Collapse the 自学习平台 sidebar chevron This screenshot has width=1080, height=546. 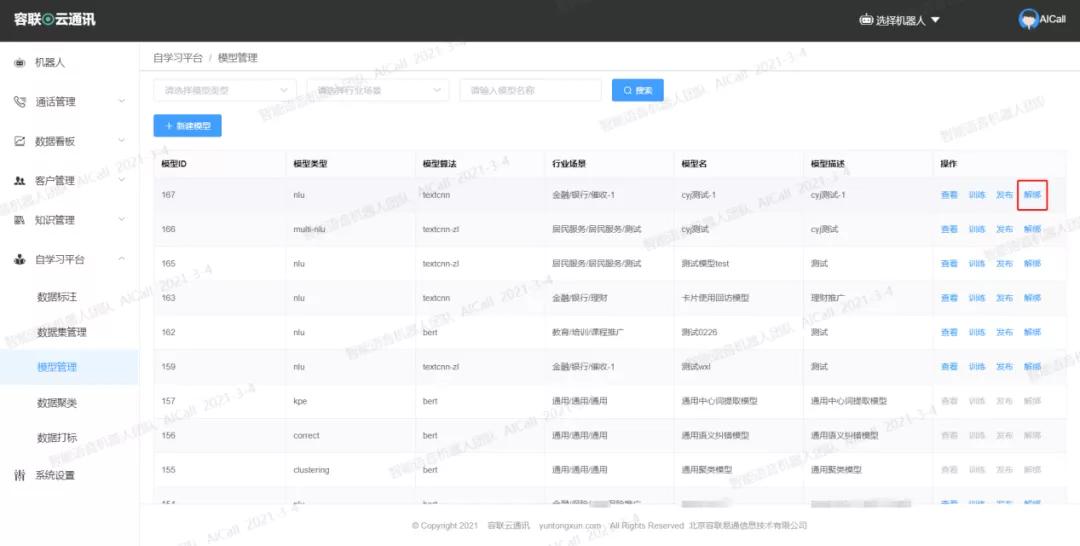121,260
